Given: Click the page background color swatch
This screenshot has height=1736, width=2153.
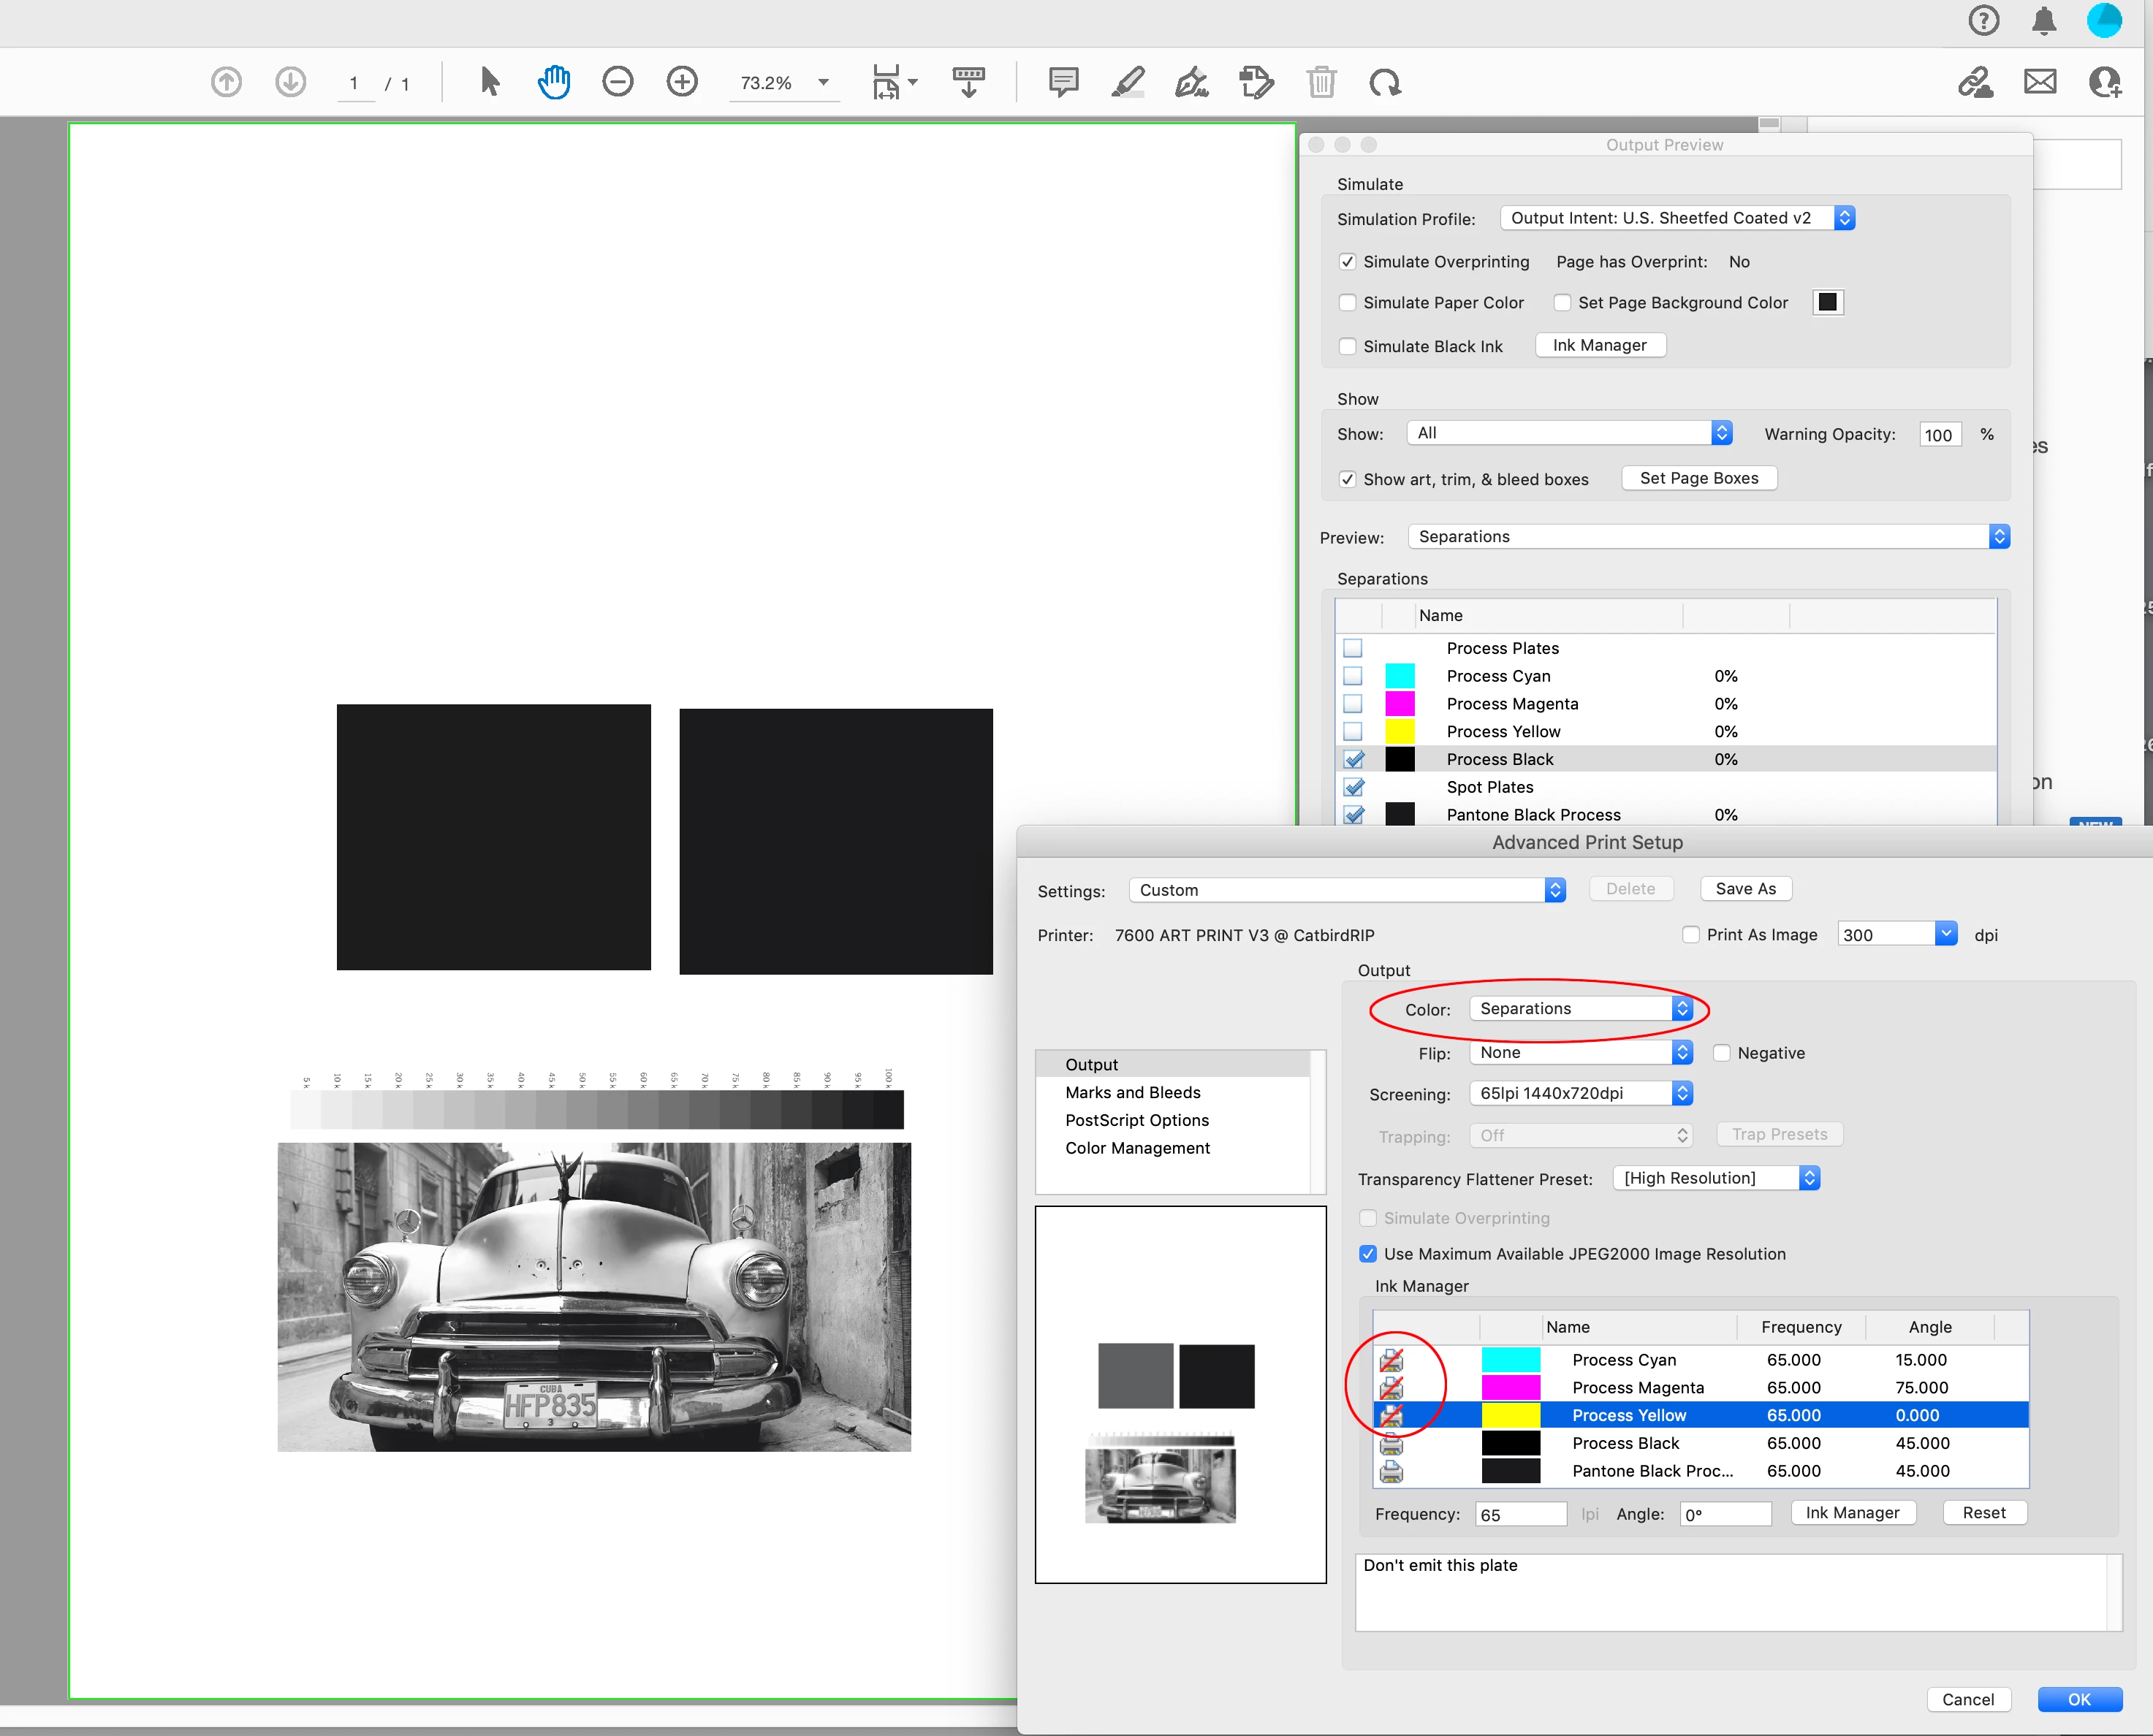Looking at the screenshot, I should [x=1827, y=303].
